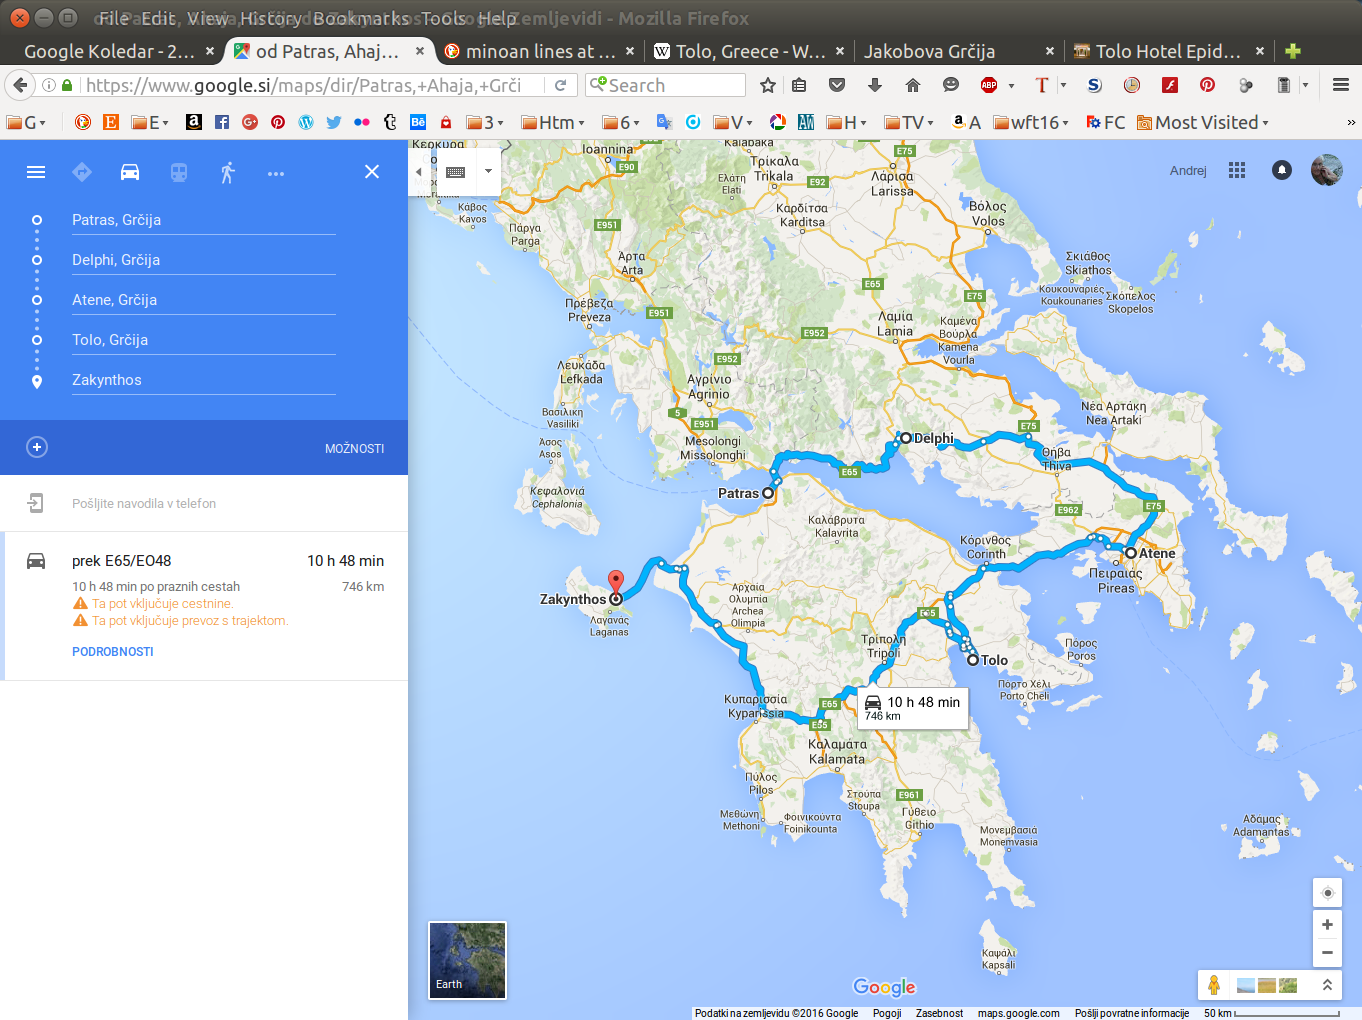The image size is (1362, 1020).
Task: Open PODROBNOSTI route details
Action: 113,651
